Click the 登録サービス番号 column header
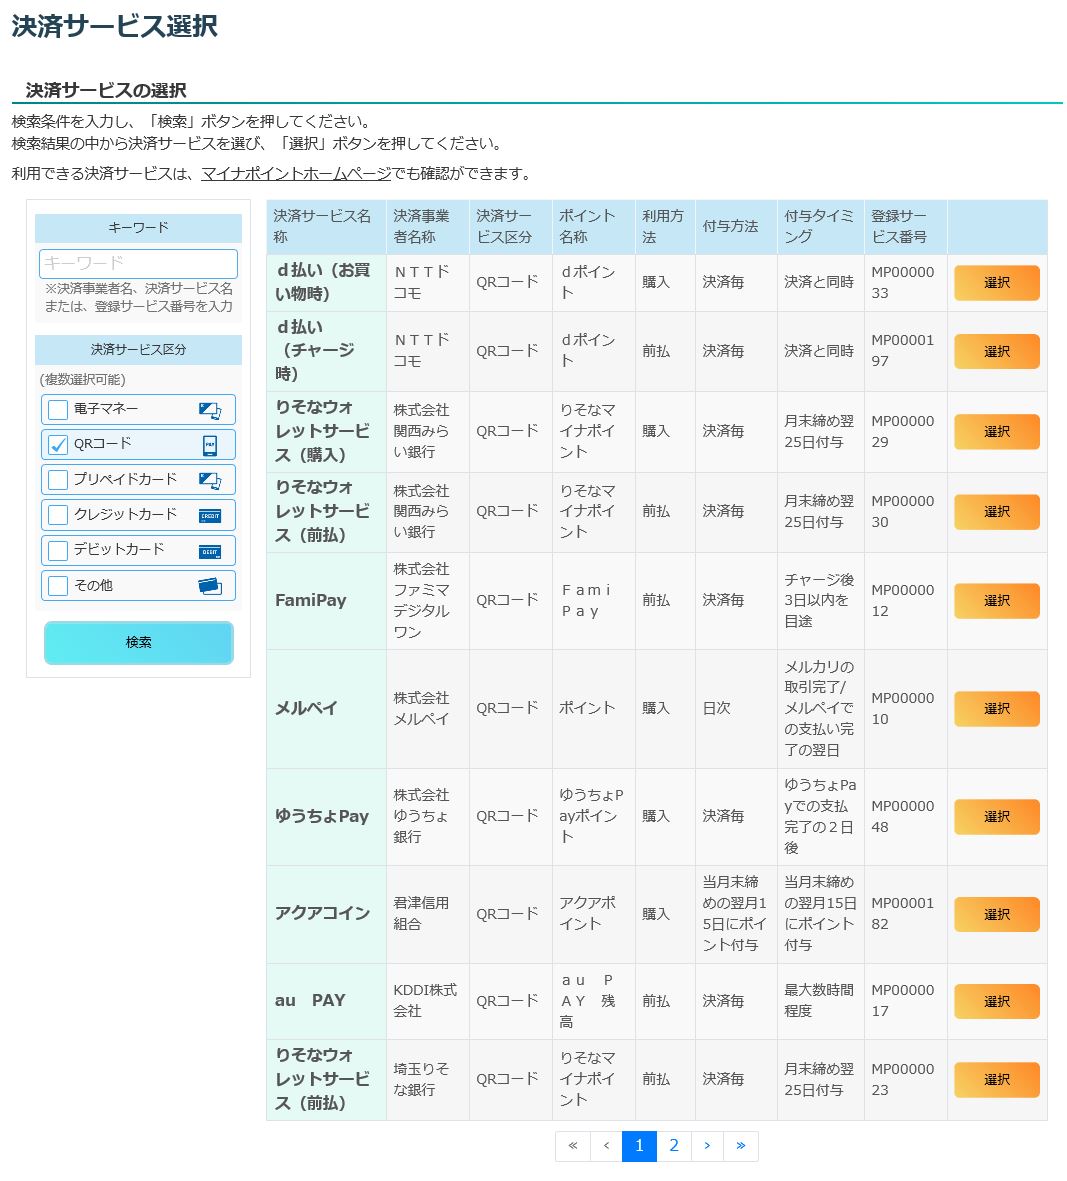The width and height of the screenshot is (1067, 1181). tap(906, 227)
